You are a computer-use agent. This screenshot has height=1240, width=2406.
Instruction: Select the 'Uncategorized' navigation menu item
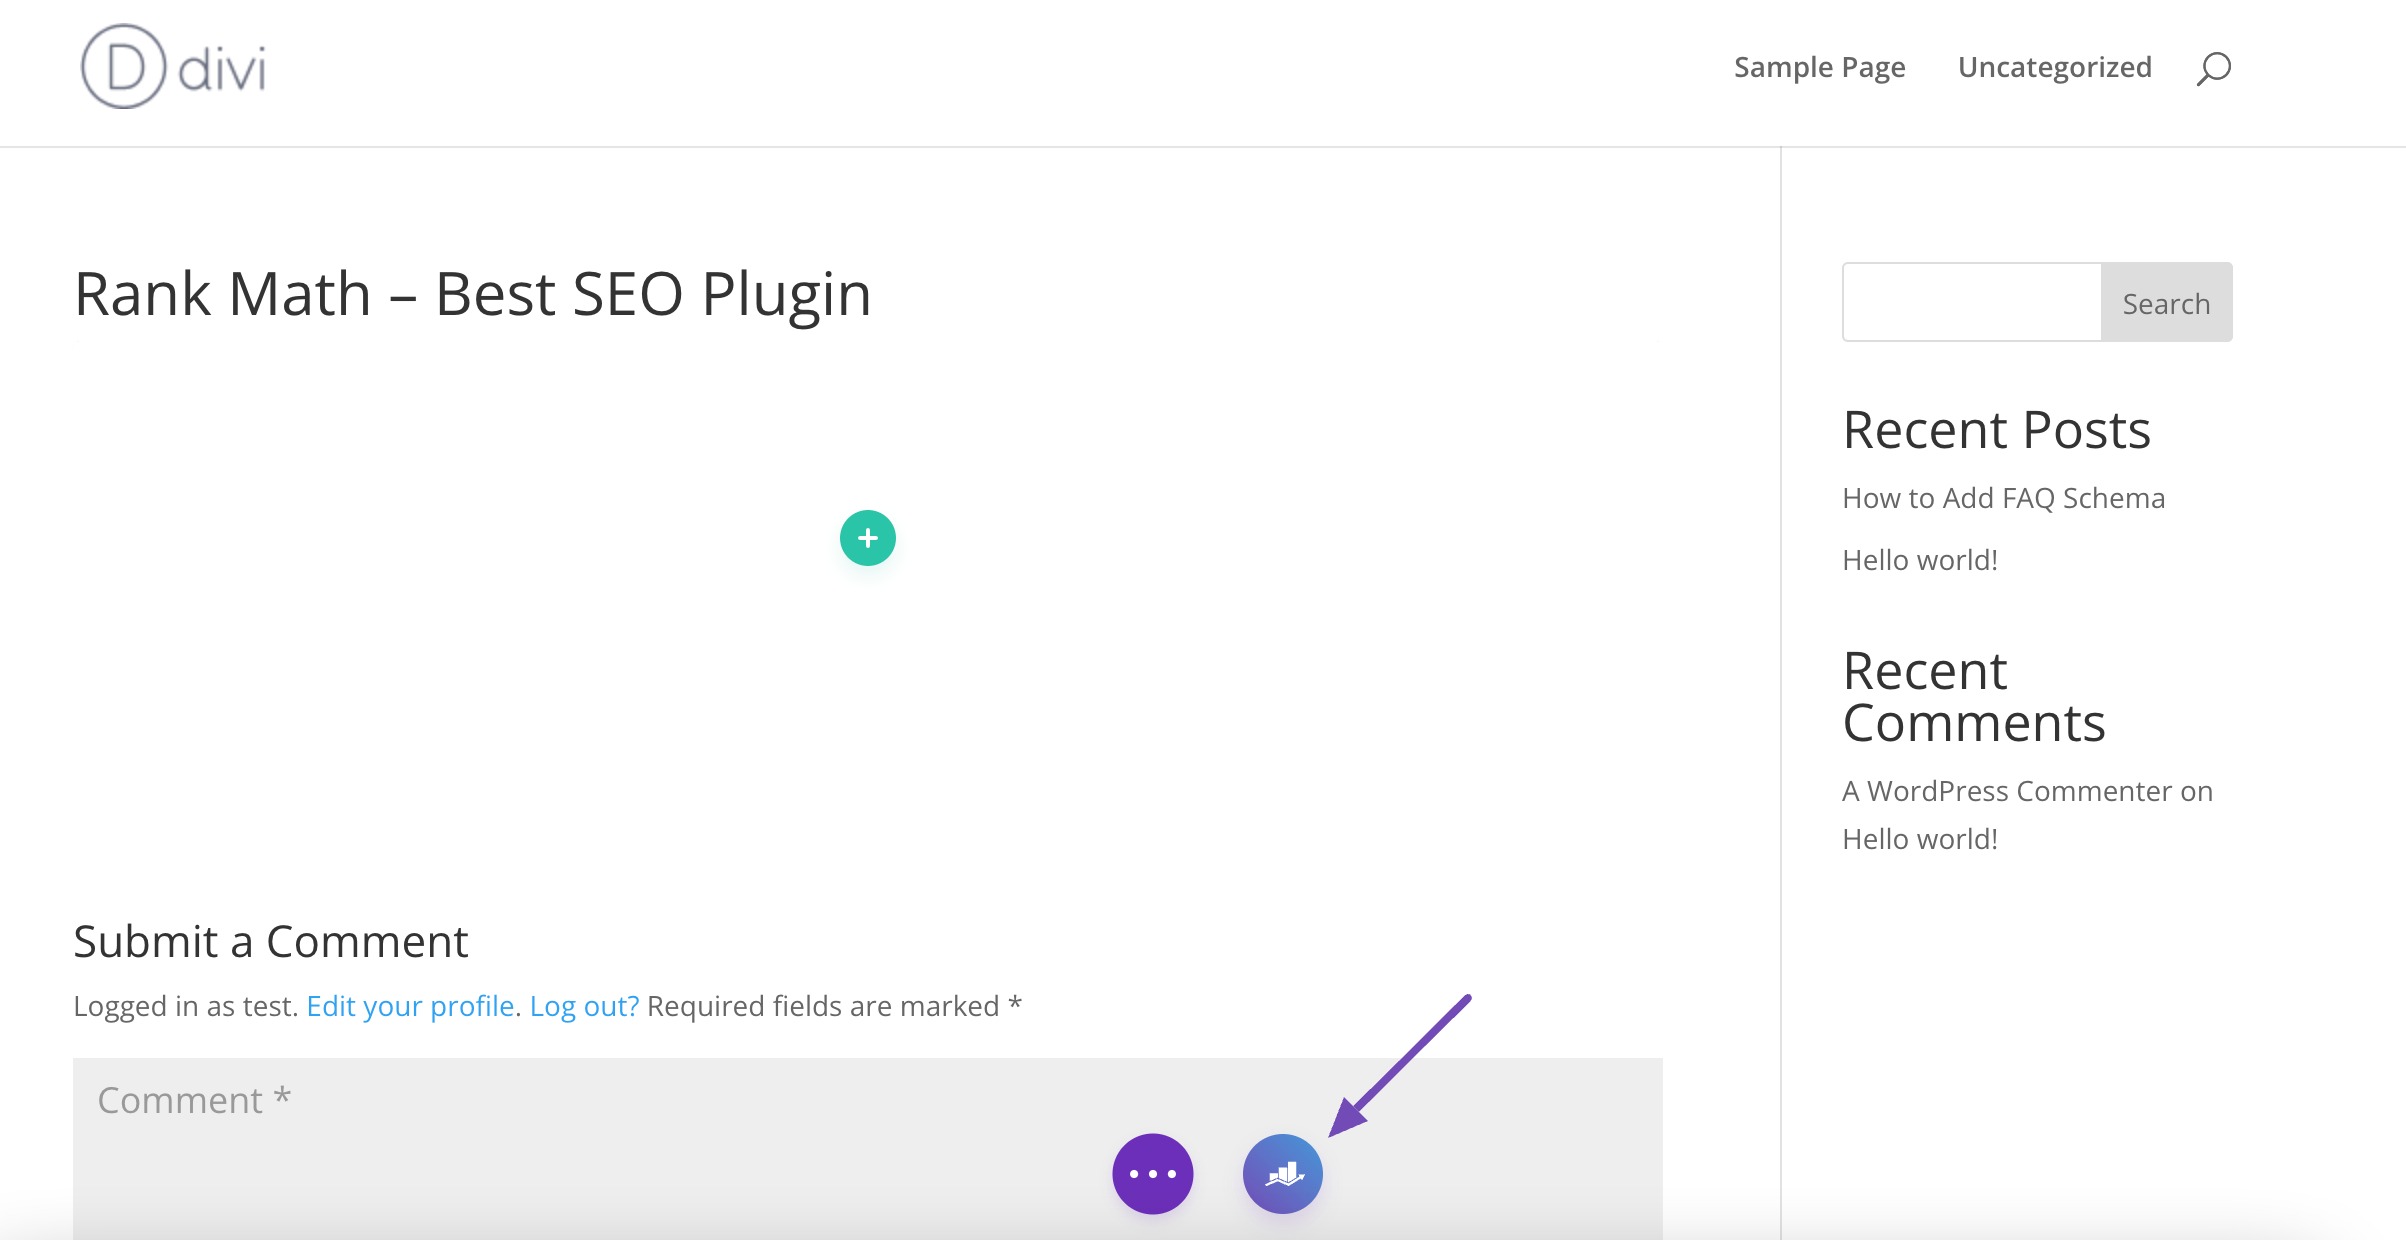tap(2055, 66)
